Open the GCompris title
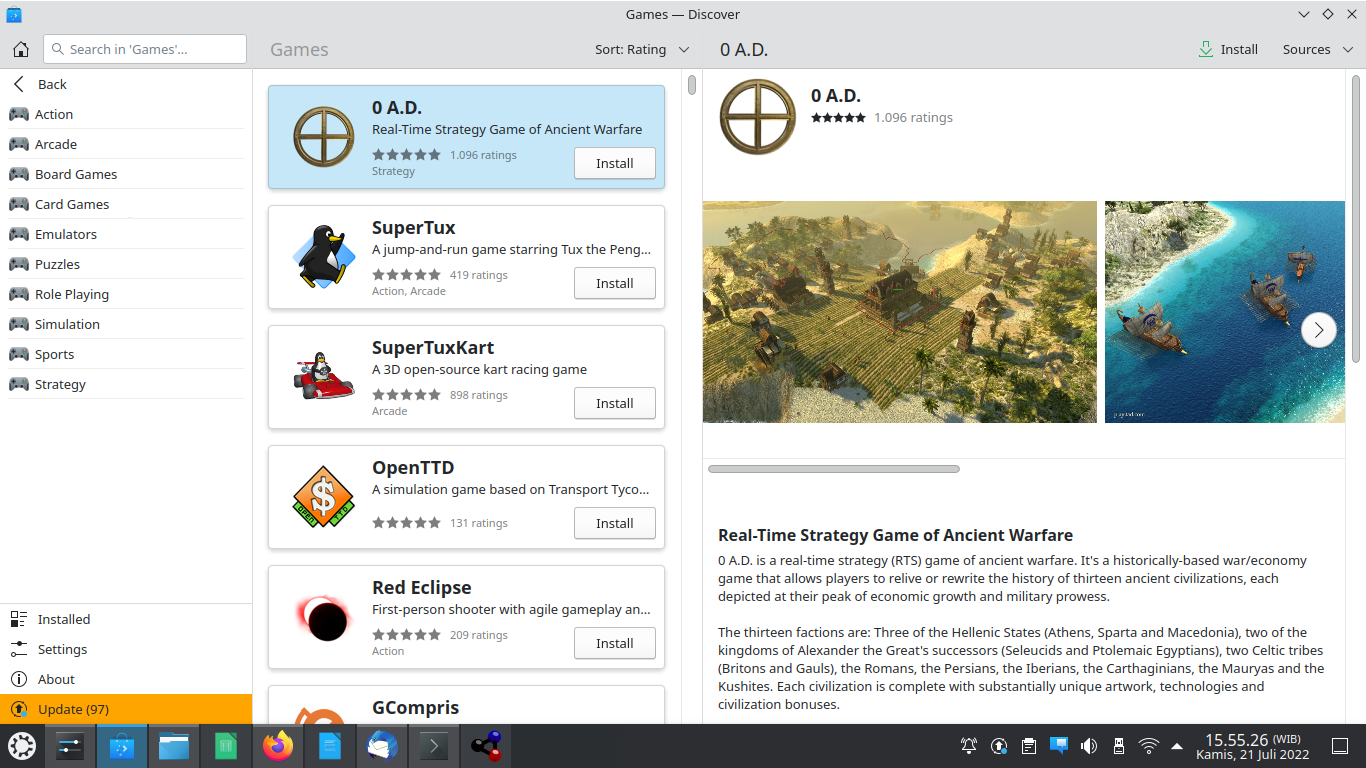The width and height of the screenshot is (1366, 768). coord(415,707)
